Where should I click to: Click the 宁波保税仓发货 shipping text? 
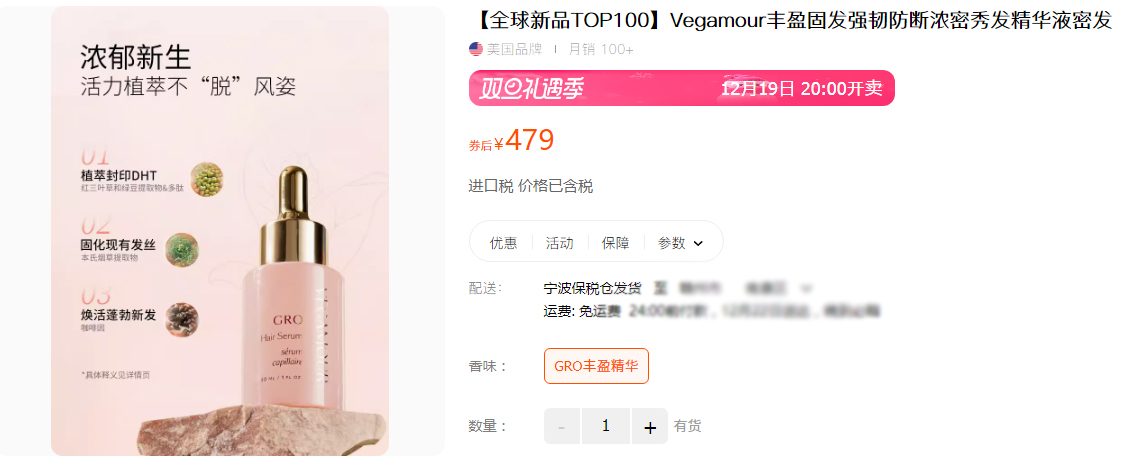pos(592,289)
